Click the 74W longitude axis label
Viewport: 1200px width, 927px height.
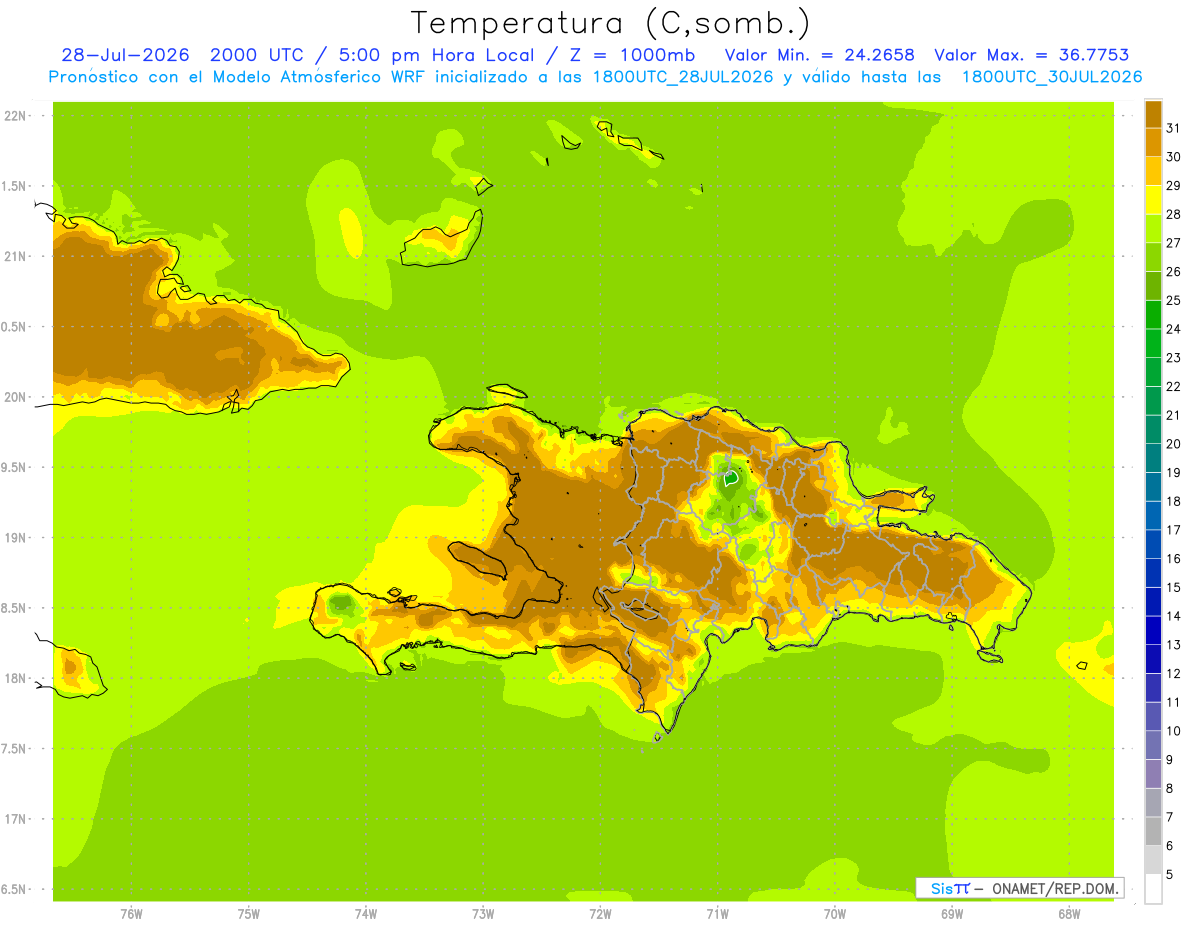[366, 914]
